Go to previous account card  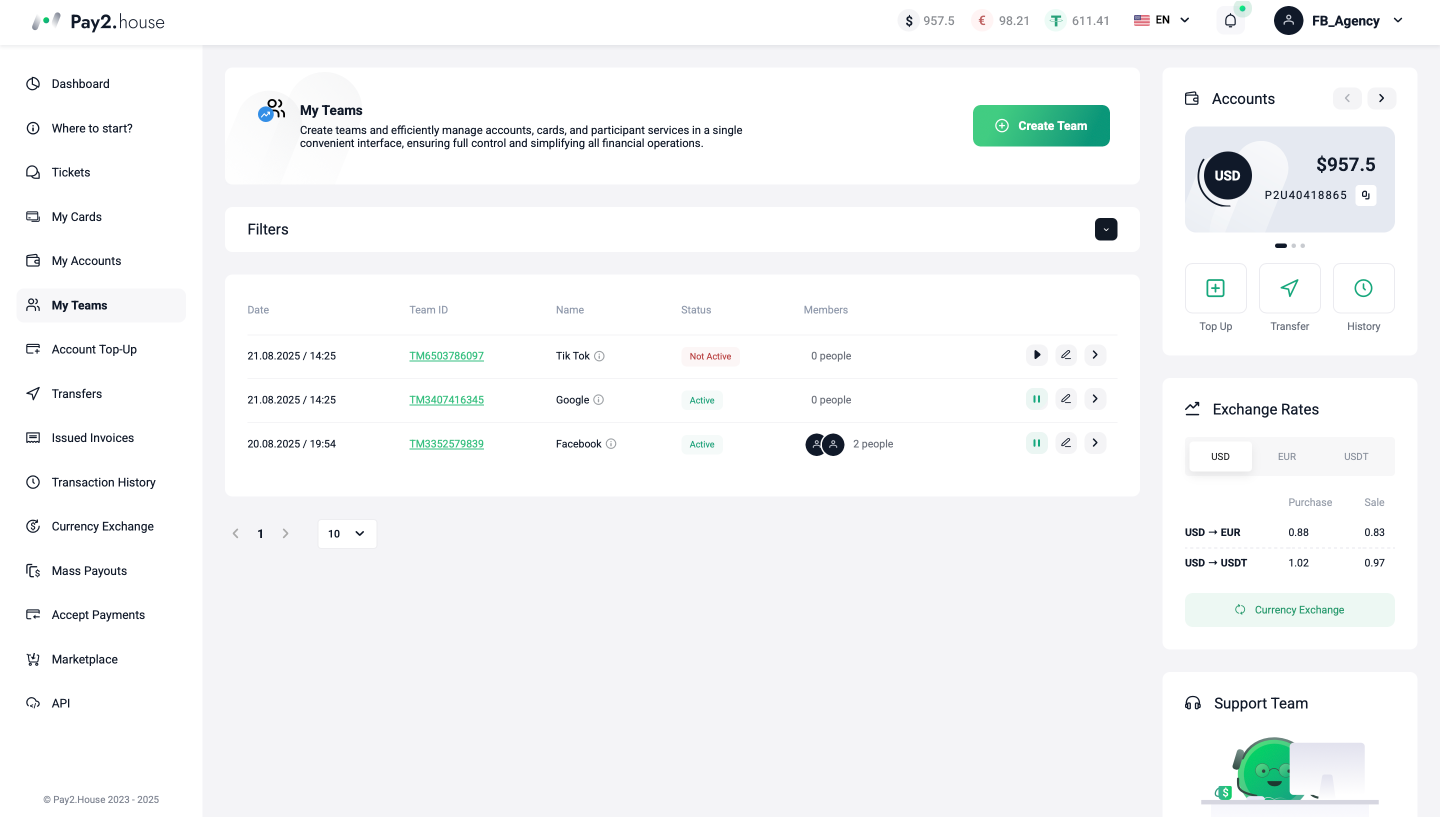click(1347, 98)
